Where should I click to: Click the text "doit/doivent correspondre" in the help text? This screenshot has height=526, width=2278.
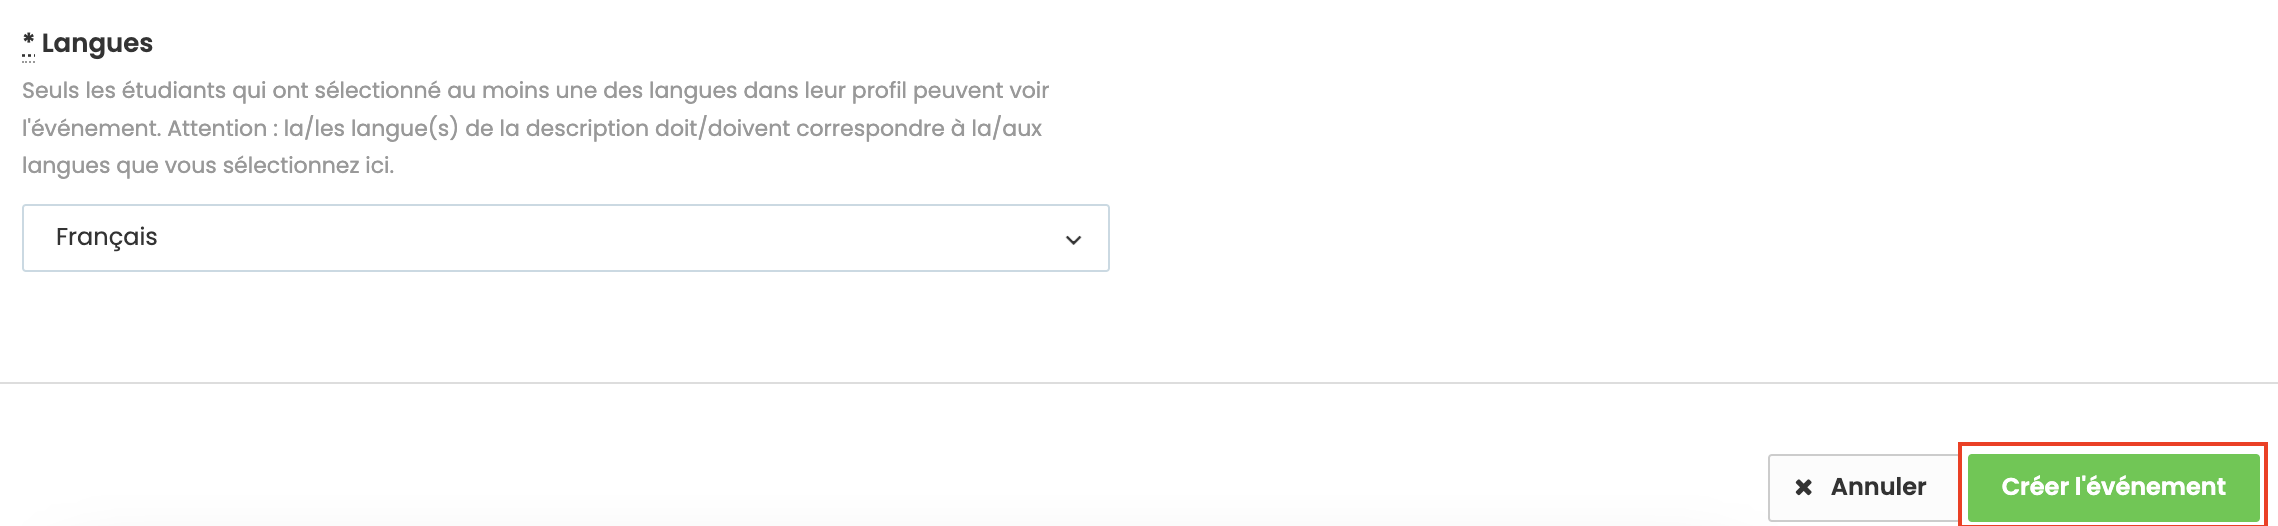[785, 128]
